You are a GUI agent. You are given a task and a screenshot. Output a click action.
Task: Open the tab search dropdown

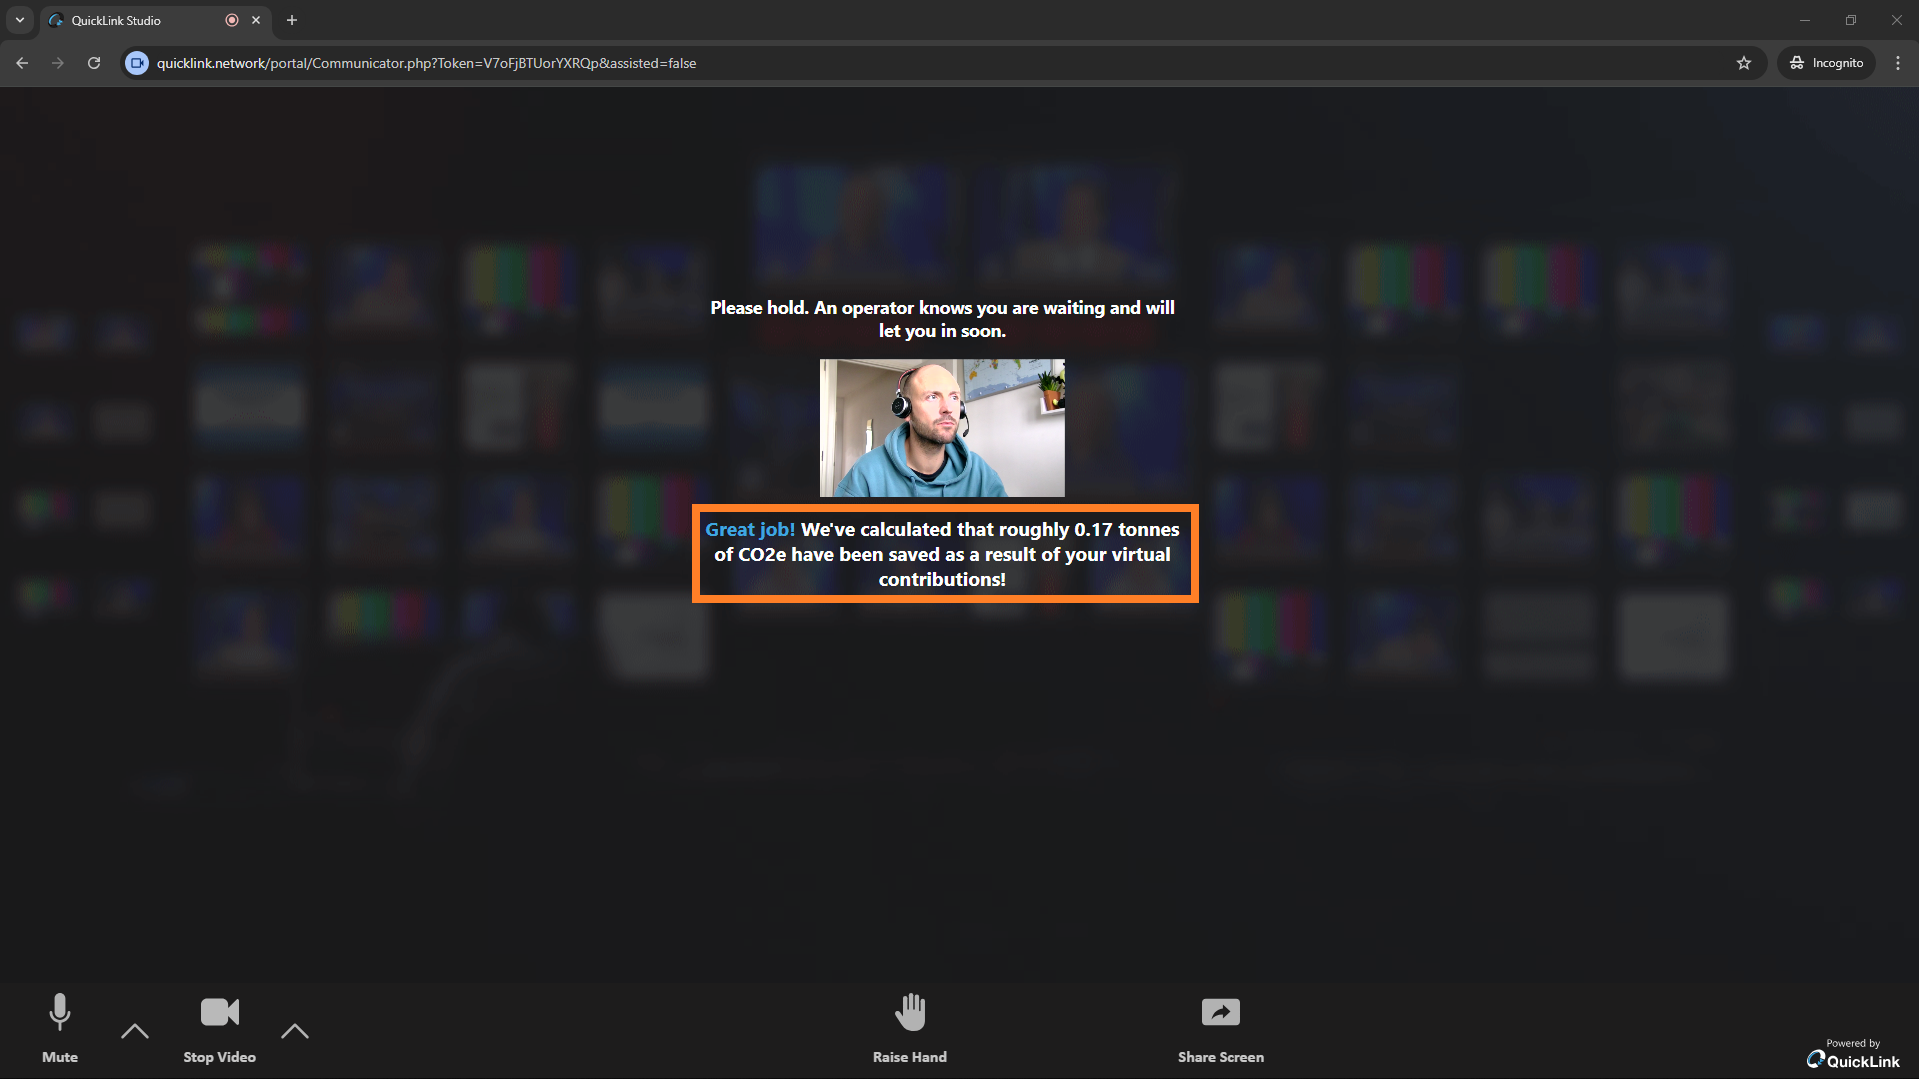point(20,20)
